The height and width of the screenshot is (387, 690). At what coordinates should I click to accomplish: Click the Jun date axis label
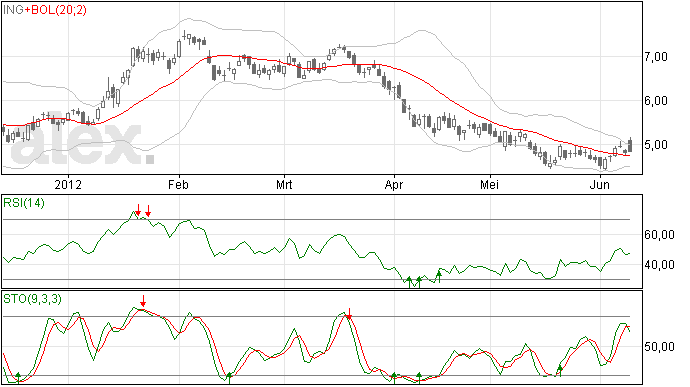tap(600, 184)
